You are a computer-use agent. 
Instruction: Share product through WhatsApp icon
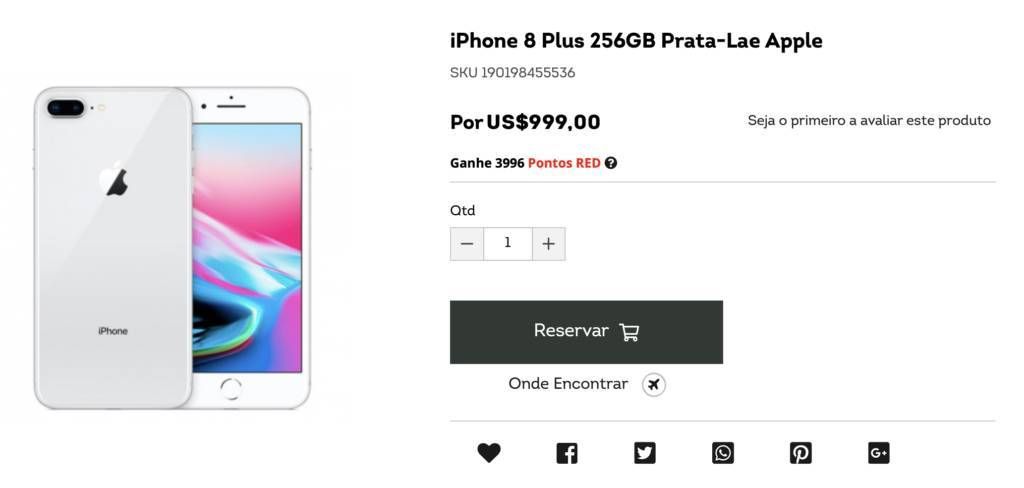(723, 453)
